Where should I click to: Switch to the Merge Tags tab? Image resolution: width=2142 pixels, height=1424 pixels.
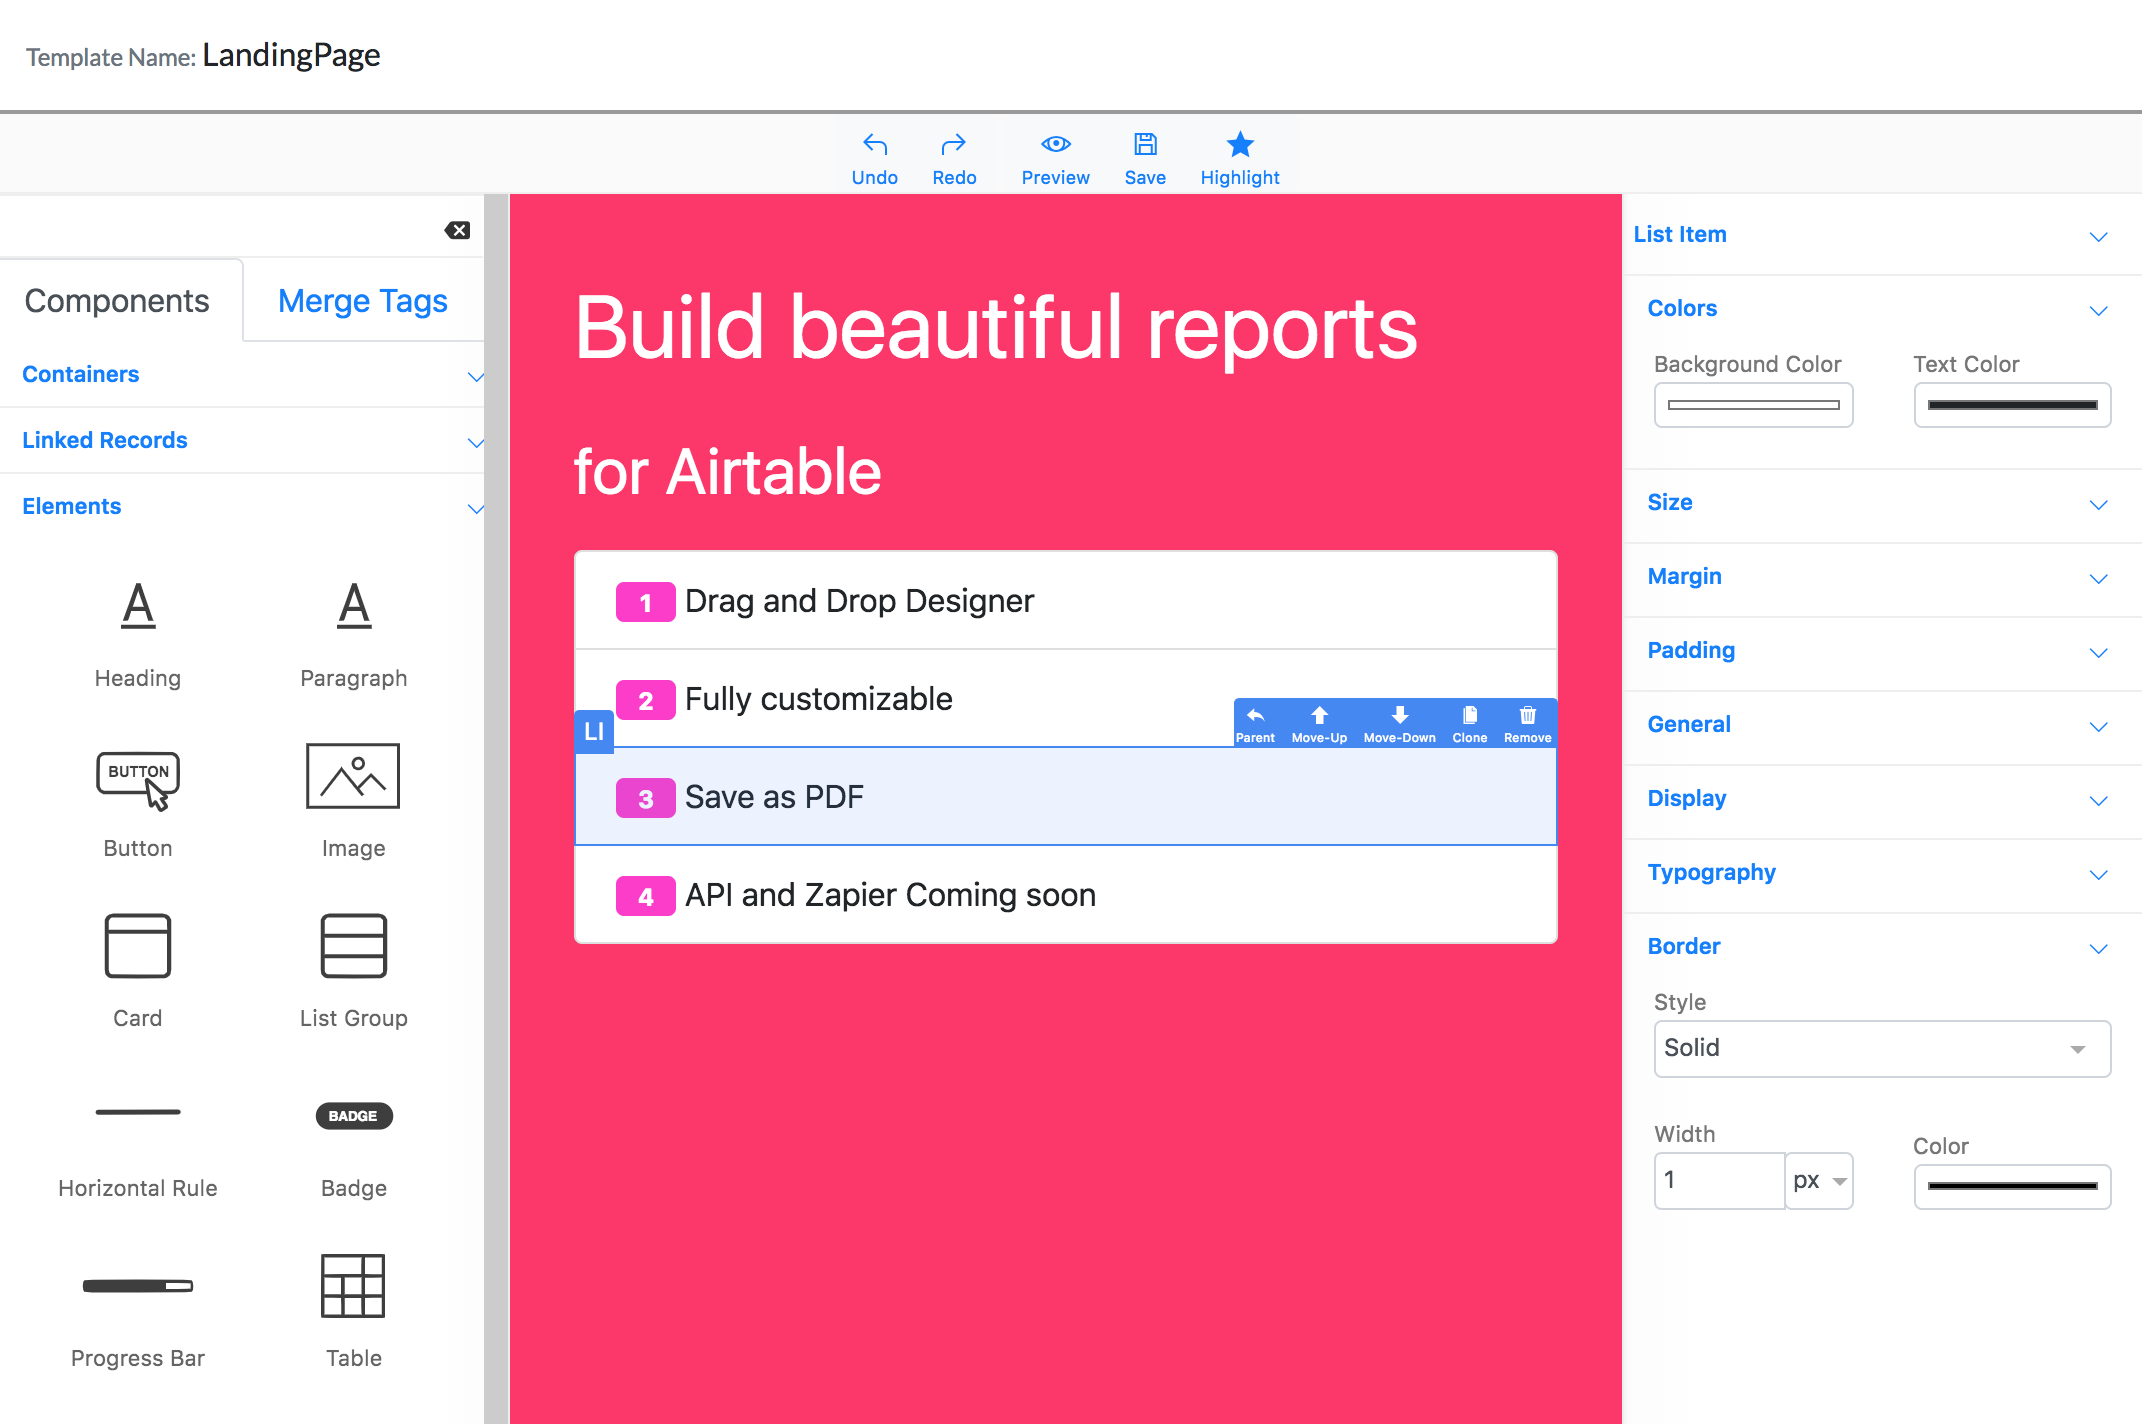[x=362, y=301]
